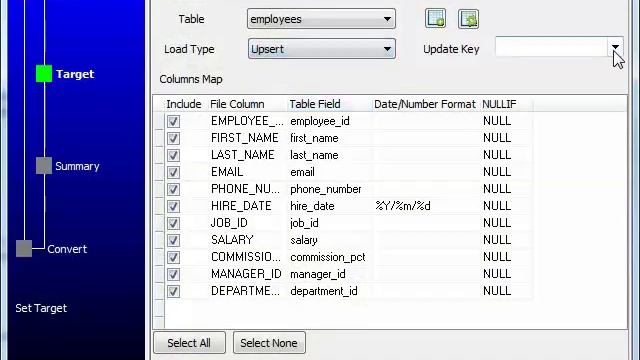Click the Date/Number Format column header
The image size is (640, 360).
click(x=425, y=104)
